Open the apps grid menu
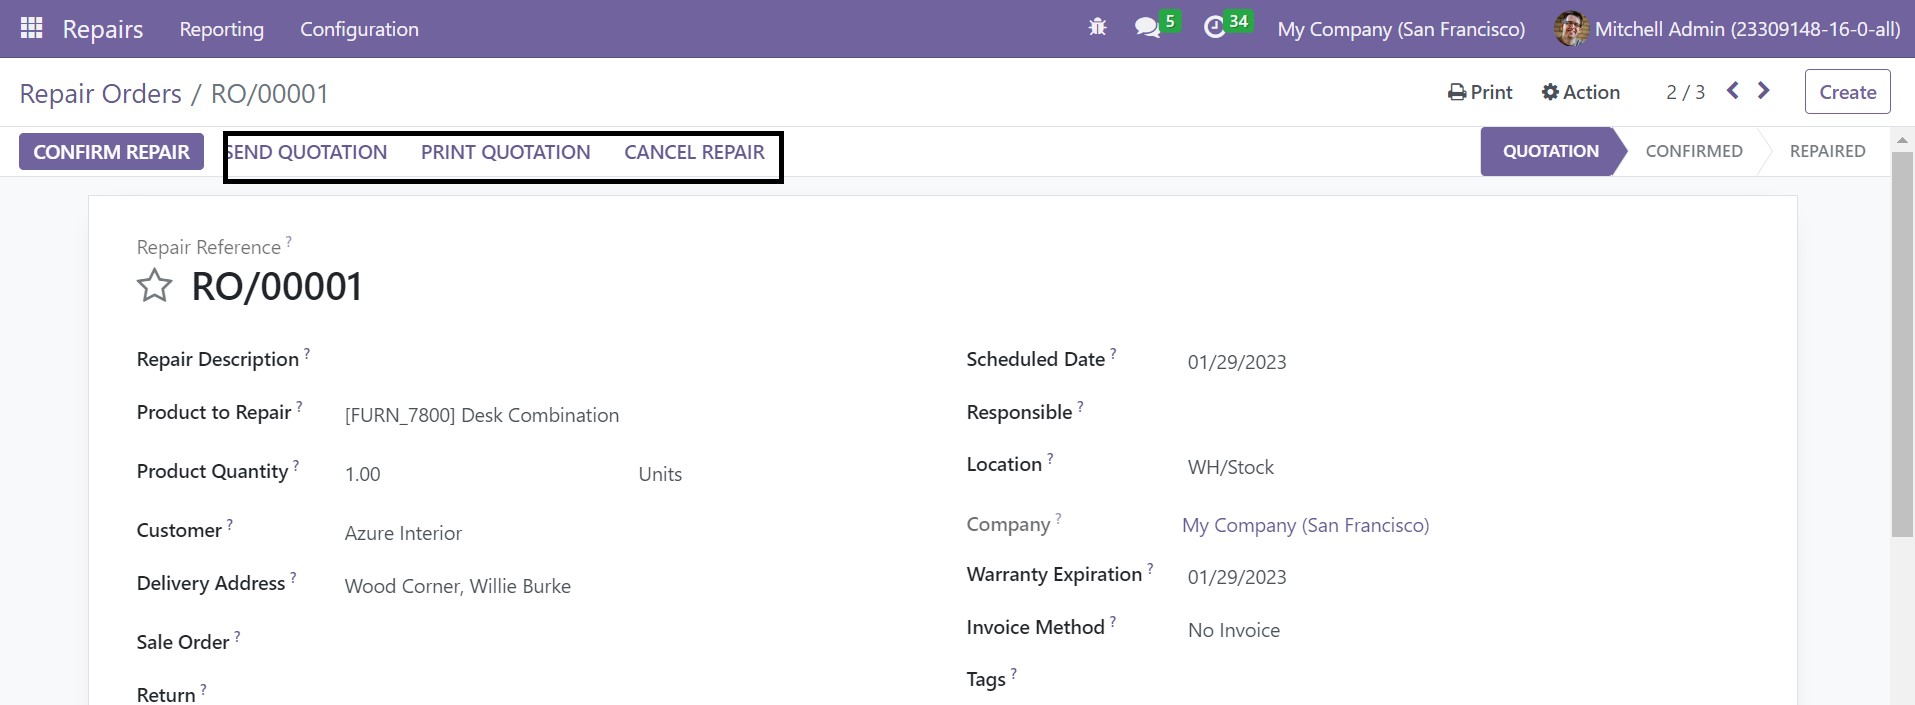 31,28
